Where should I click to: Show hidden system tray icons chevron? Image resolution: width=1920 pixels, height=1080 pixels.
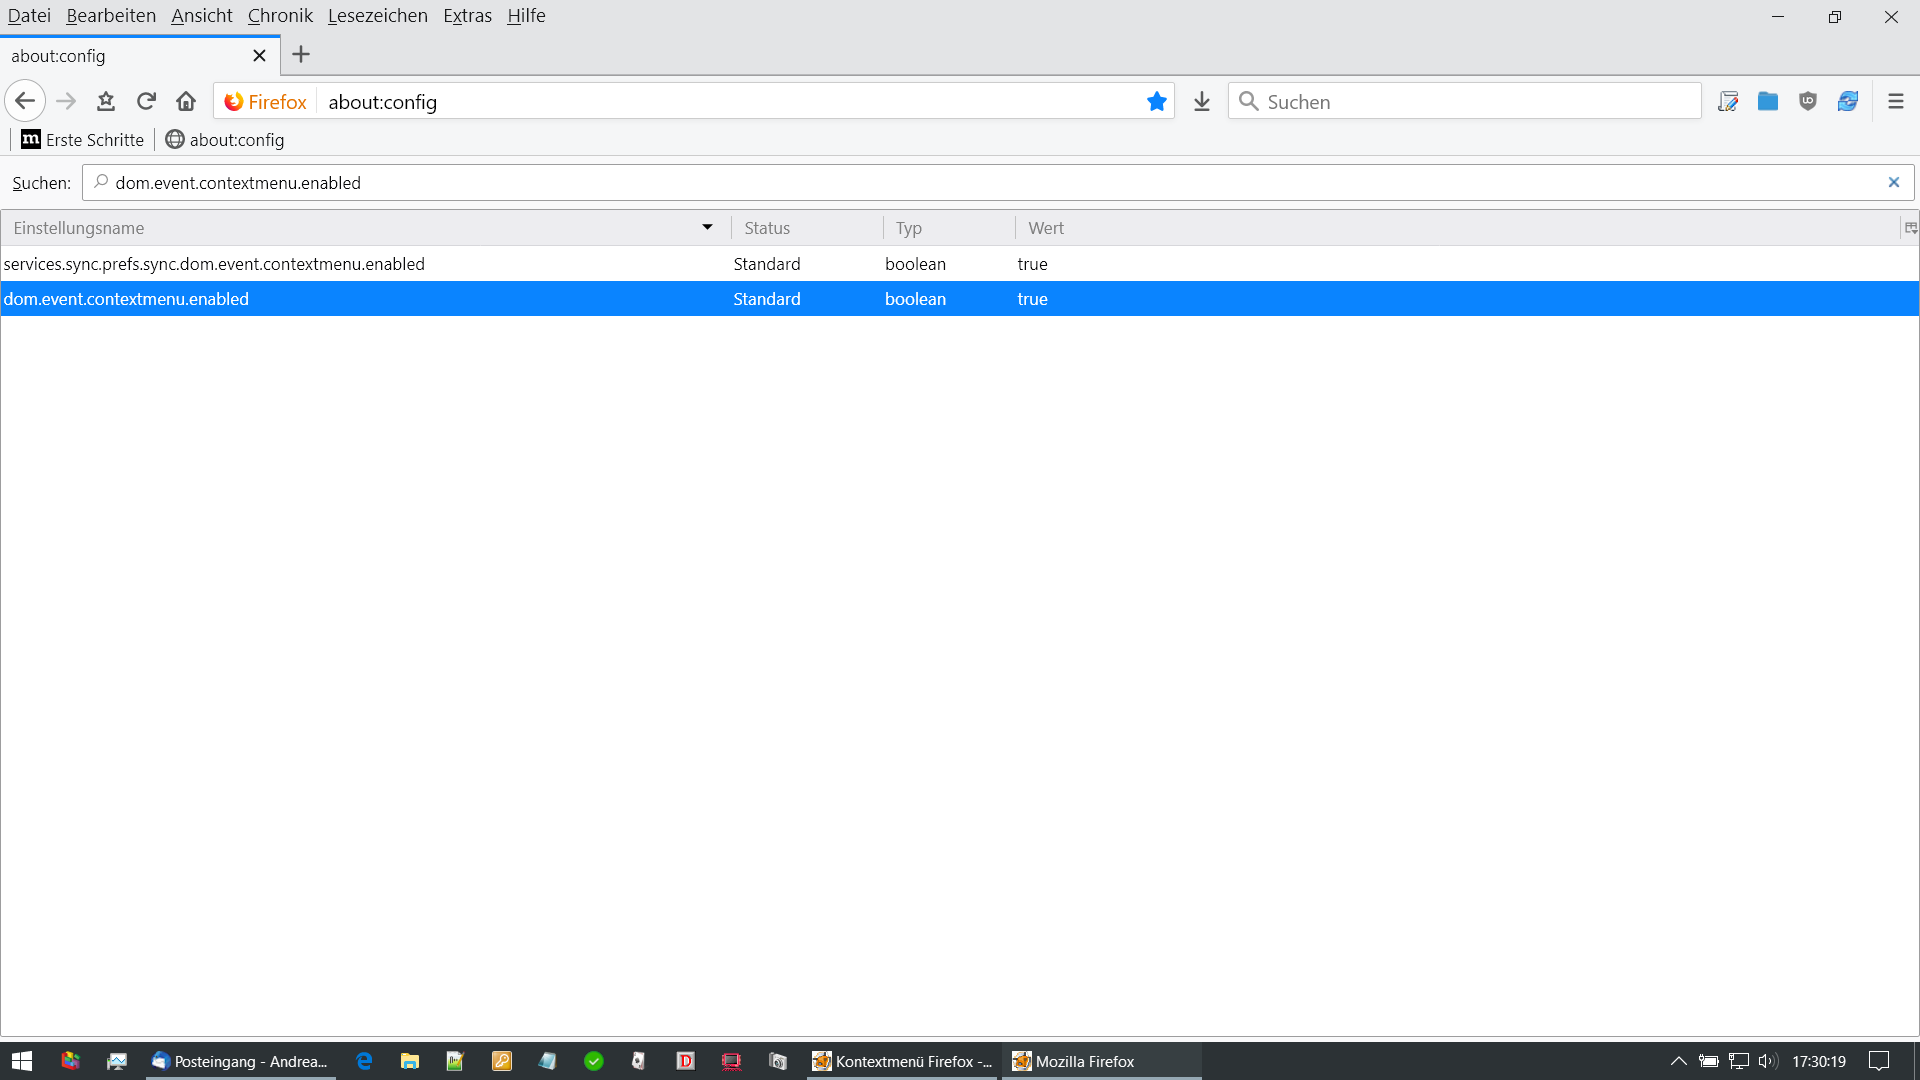[1678, 1061]
